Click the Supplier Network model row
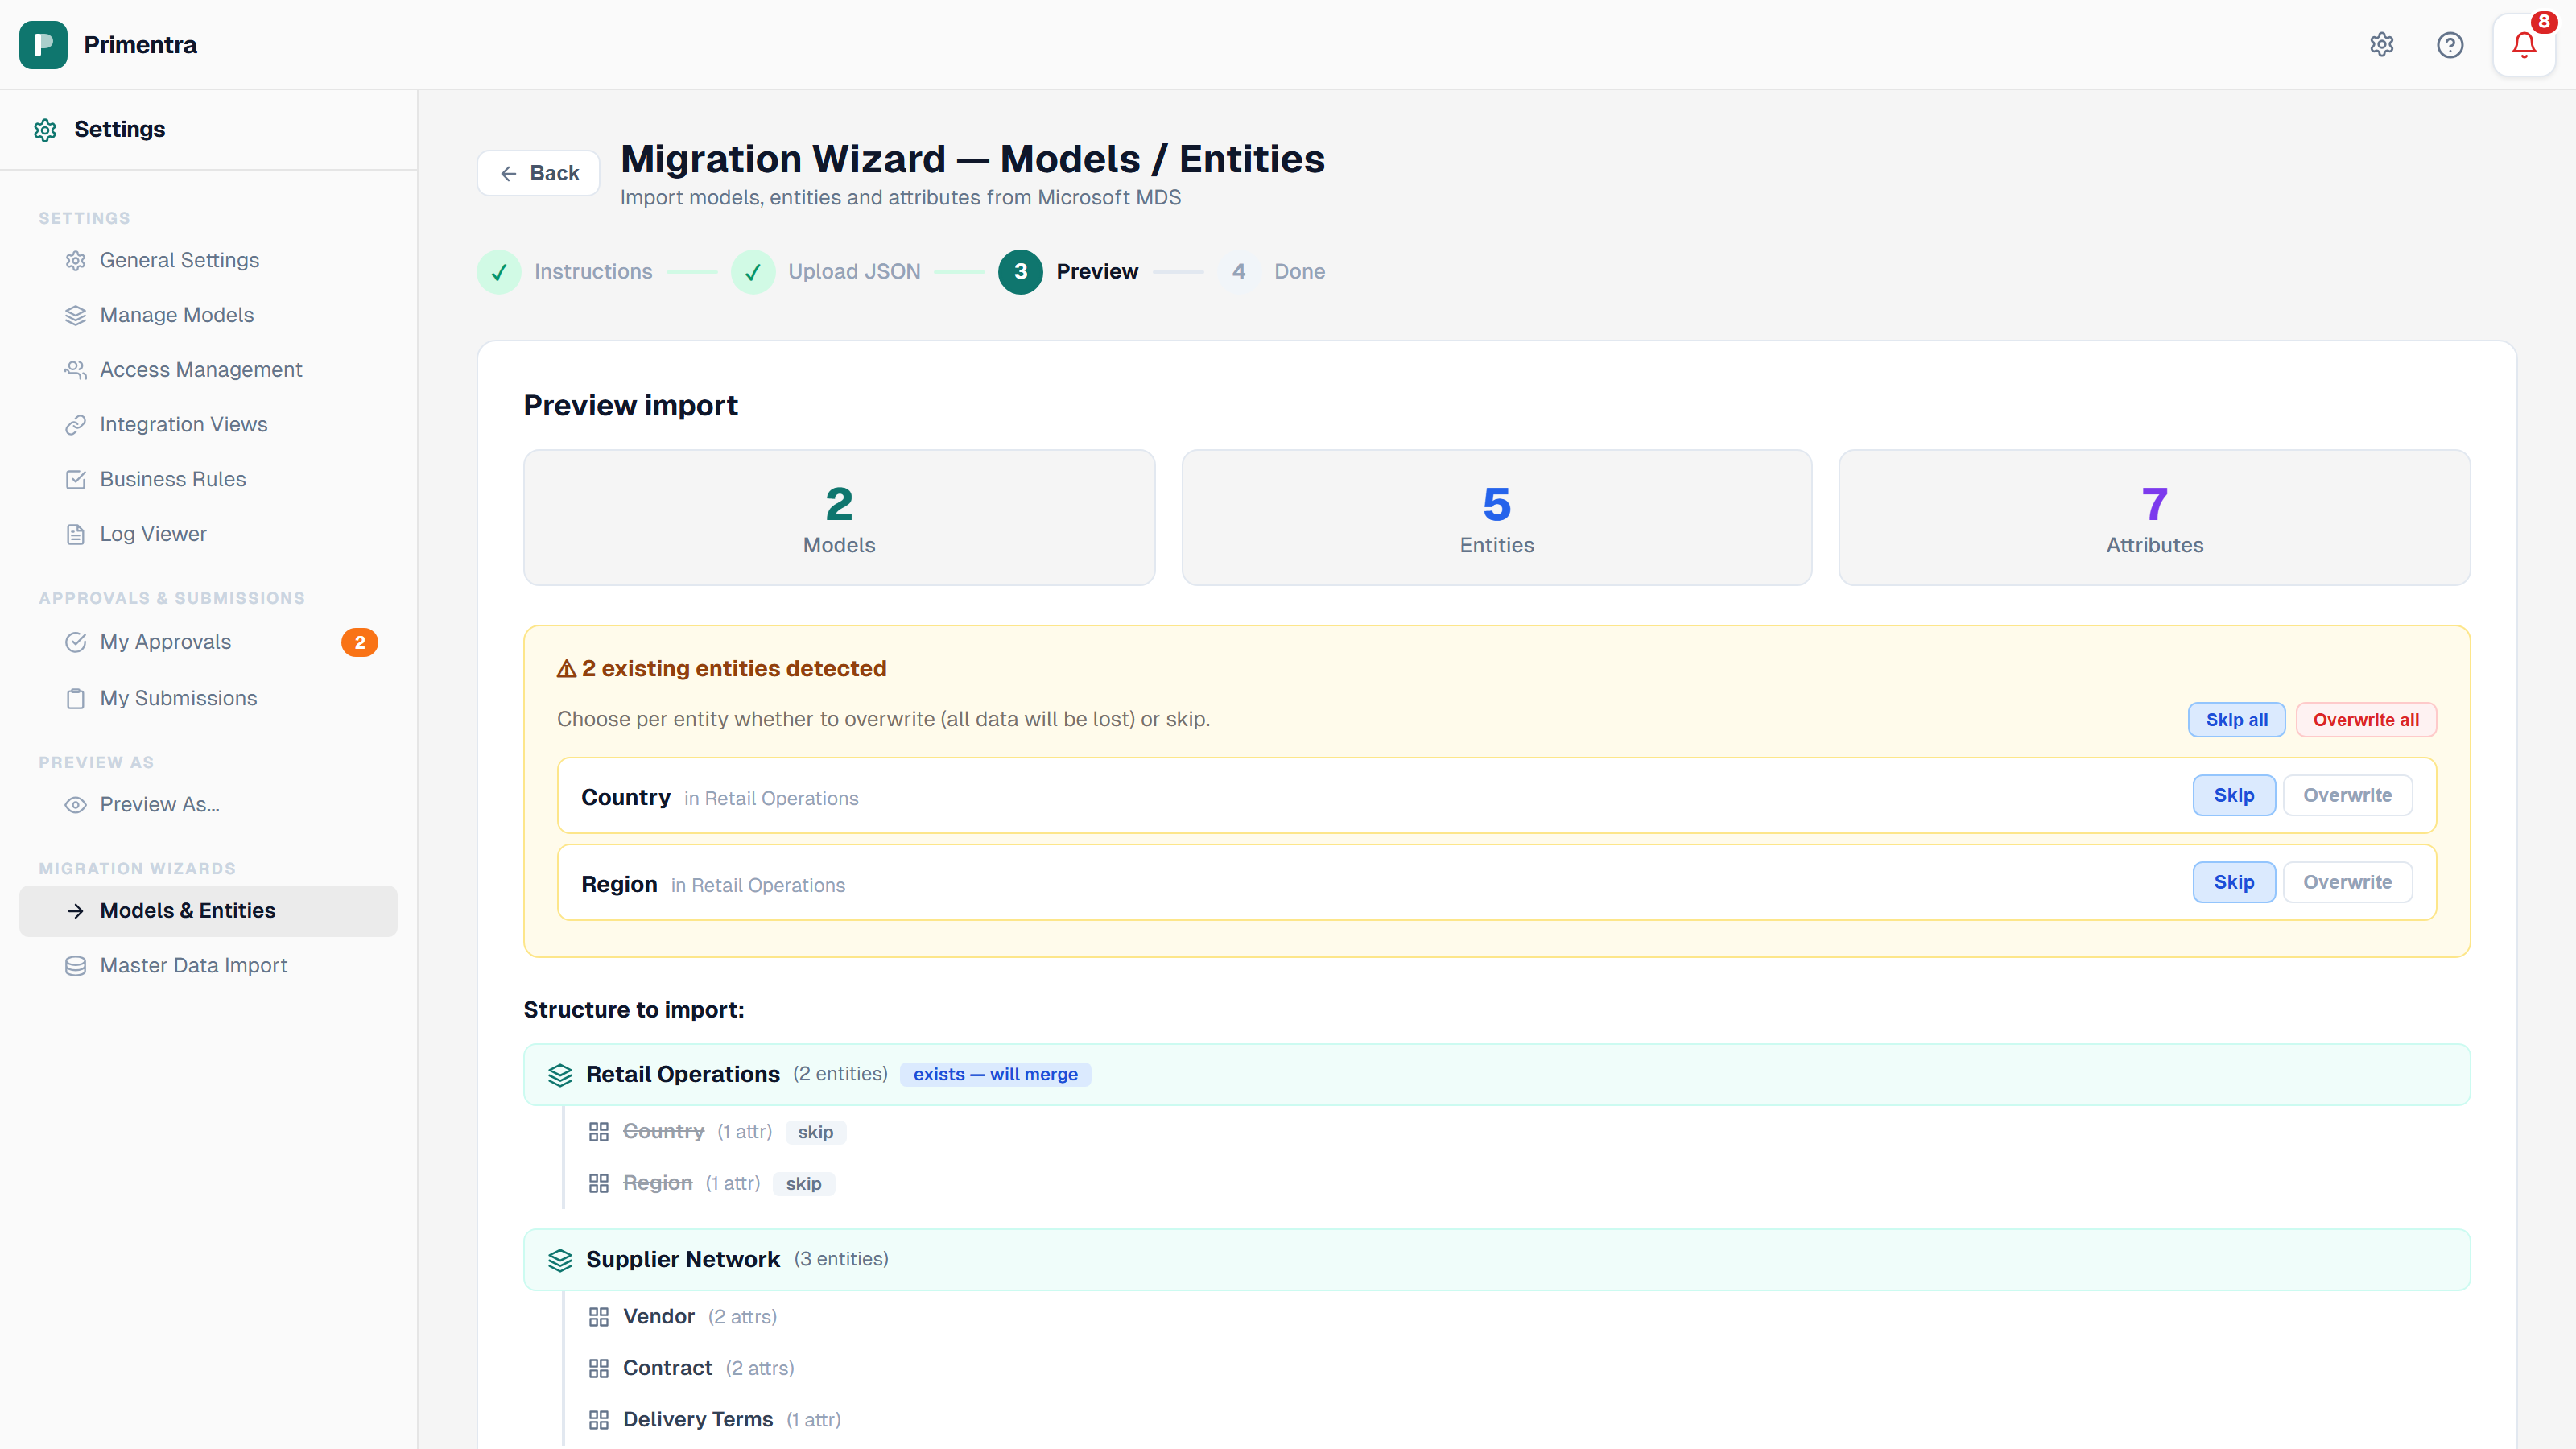This screenshot has width=2576, height=1449. coord(1496,1260)
